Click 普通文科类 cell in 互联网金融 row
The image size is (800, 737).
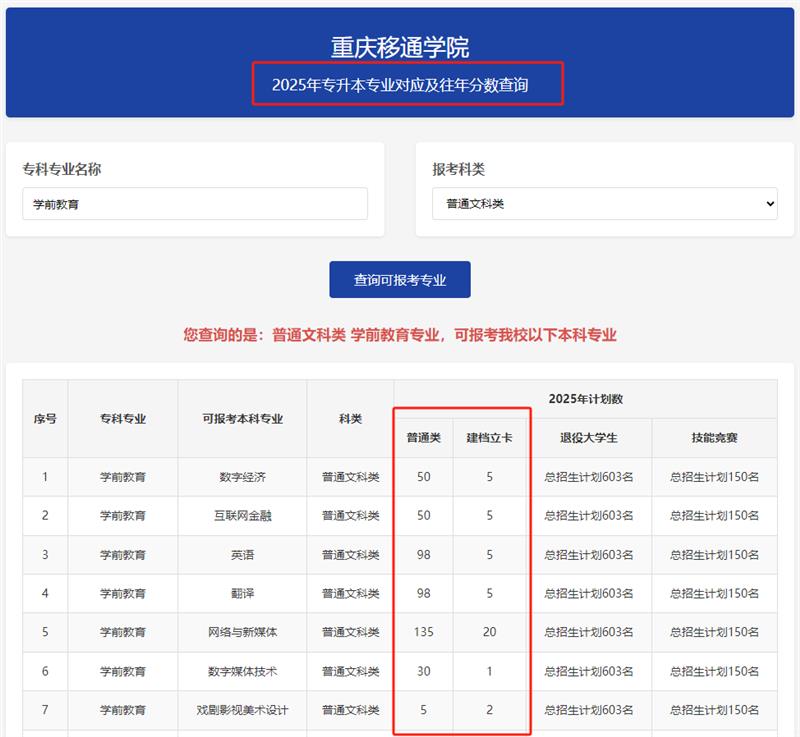351,516
